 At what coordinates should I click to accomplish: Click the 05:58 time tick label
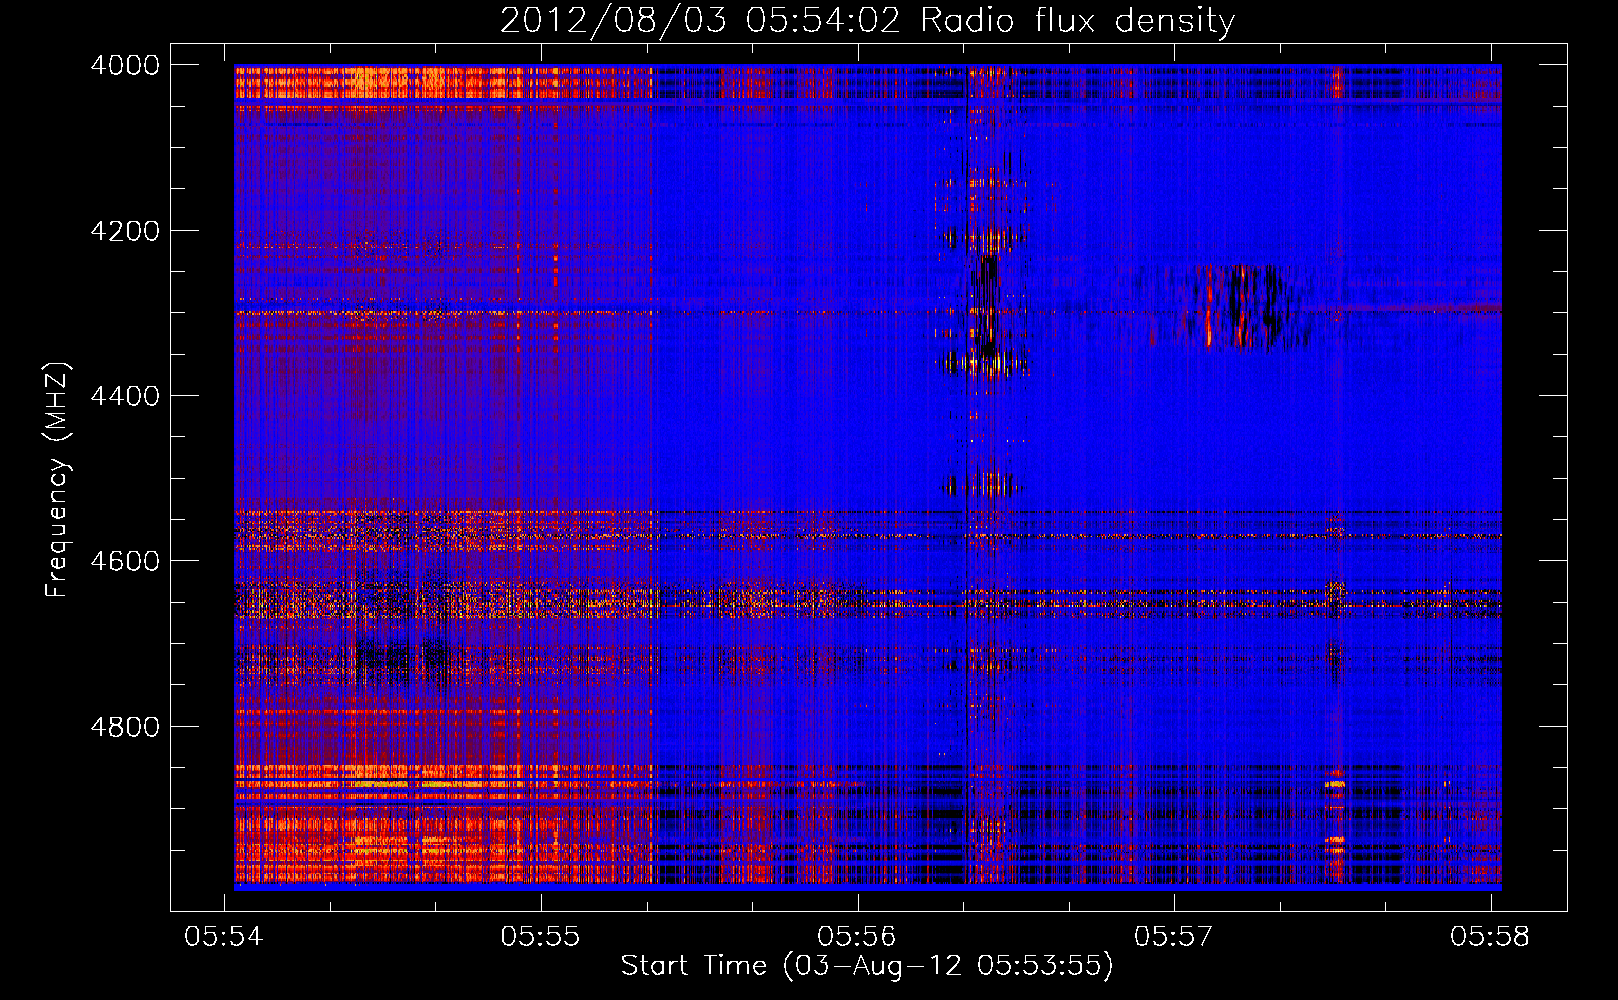[1490, 936]
